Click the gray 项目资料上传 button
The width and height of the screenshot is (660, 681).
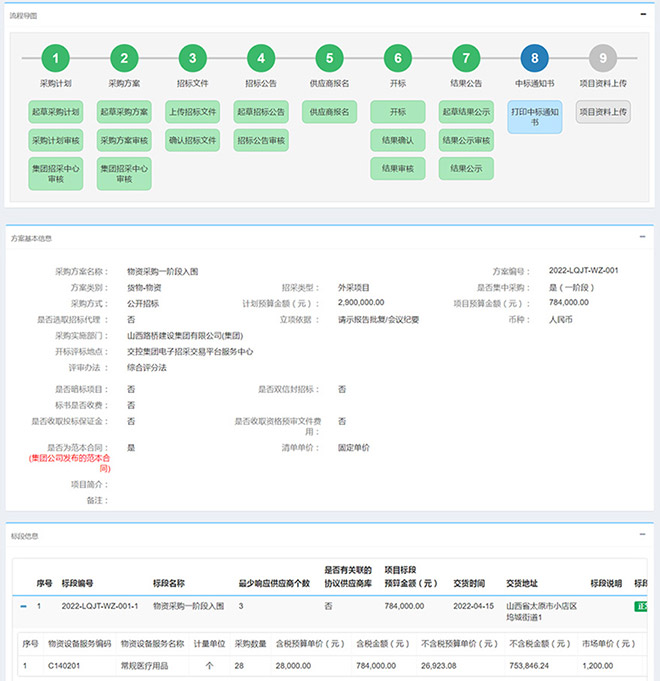pyautogui.click(x=603, y=111)
